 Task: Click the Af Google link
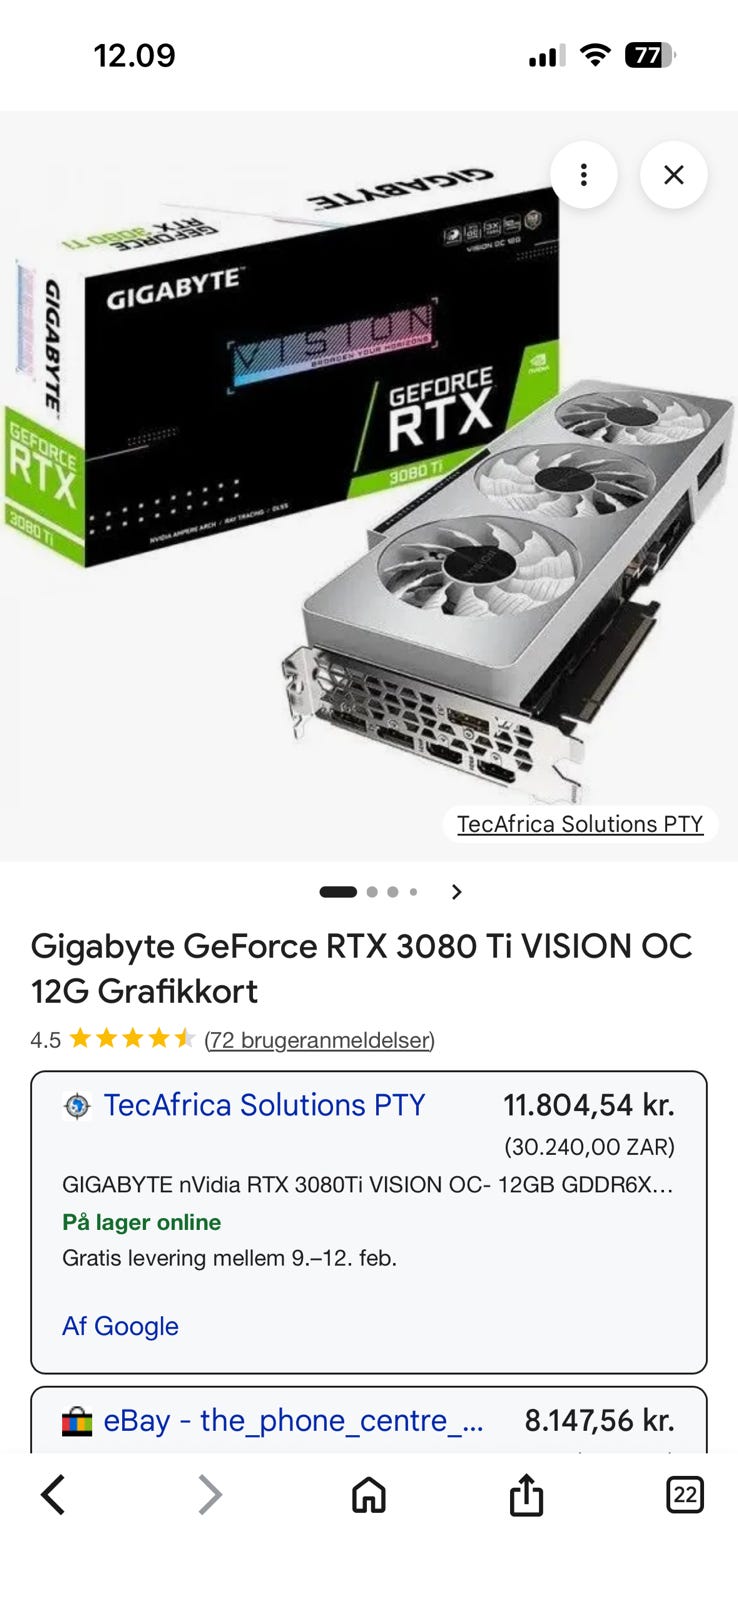tap(120, 1326)
